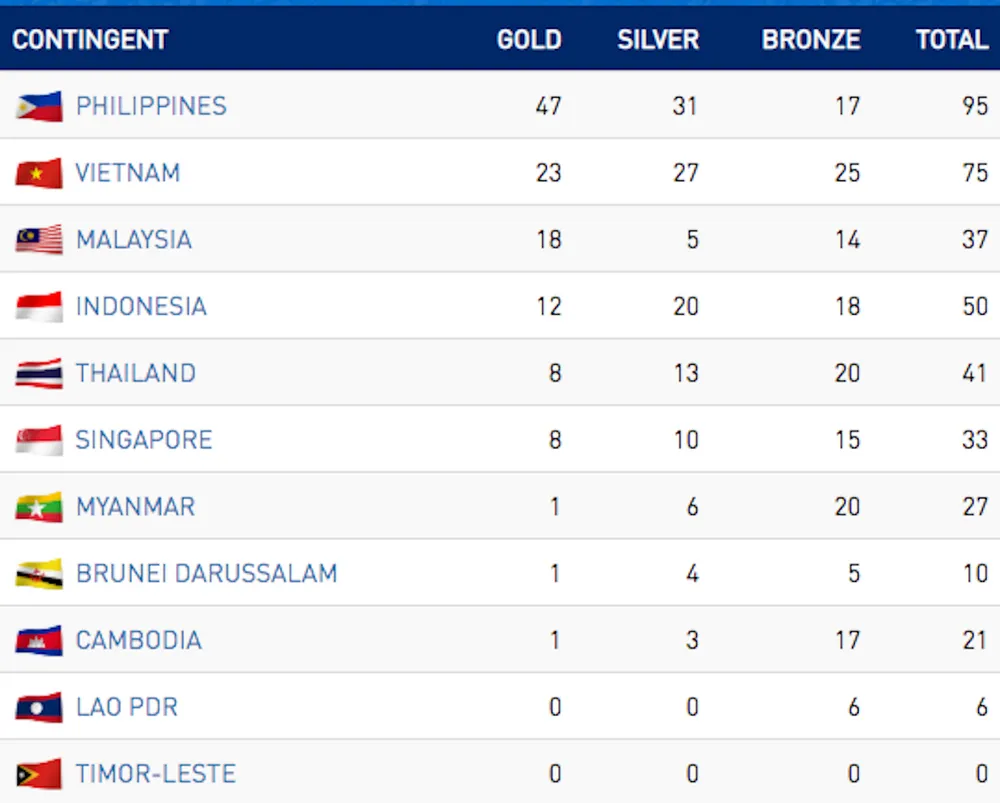
Task: Open the PHILIPPINES contingent link
Action: (x=151, y=106)
